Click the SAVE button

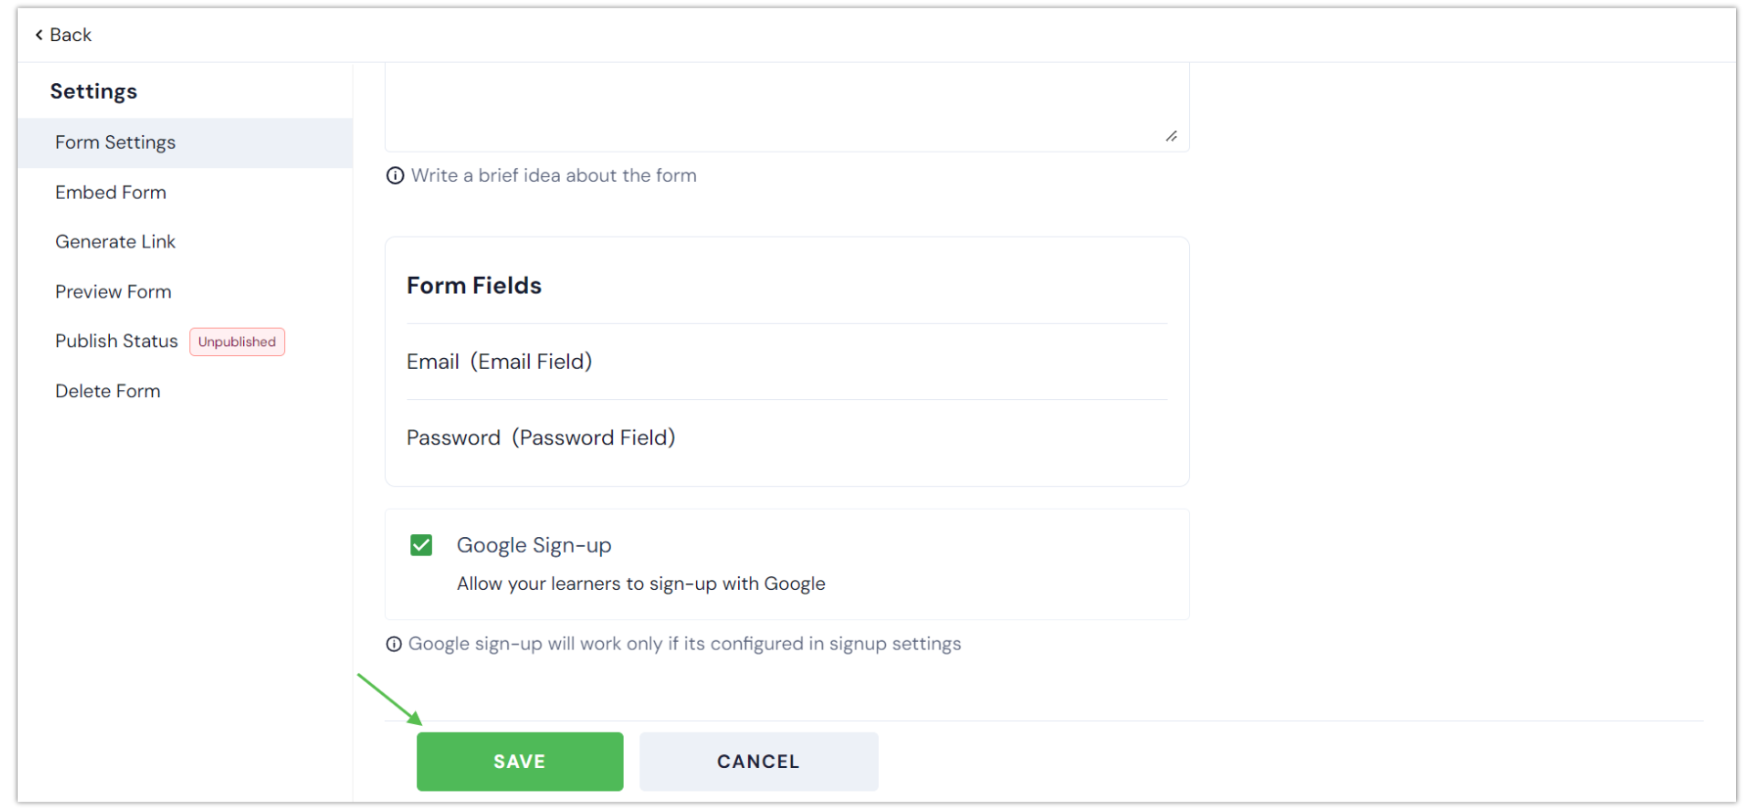click(519, 761)
